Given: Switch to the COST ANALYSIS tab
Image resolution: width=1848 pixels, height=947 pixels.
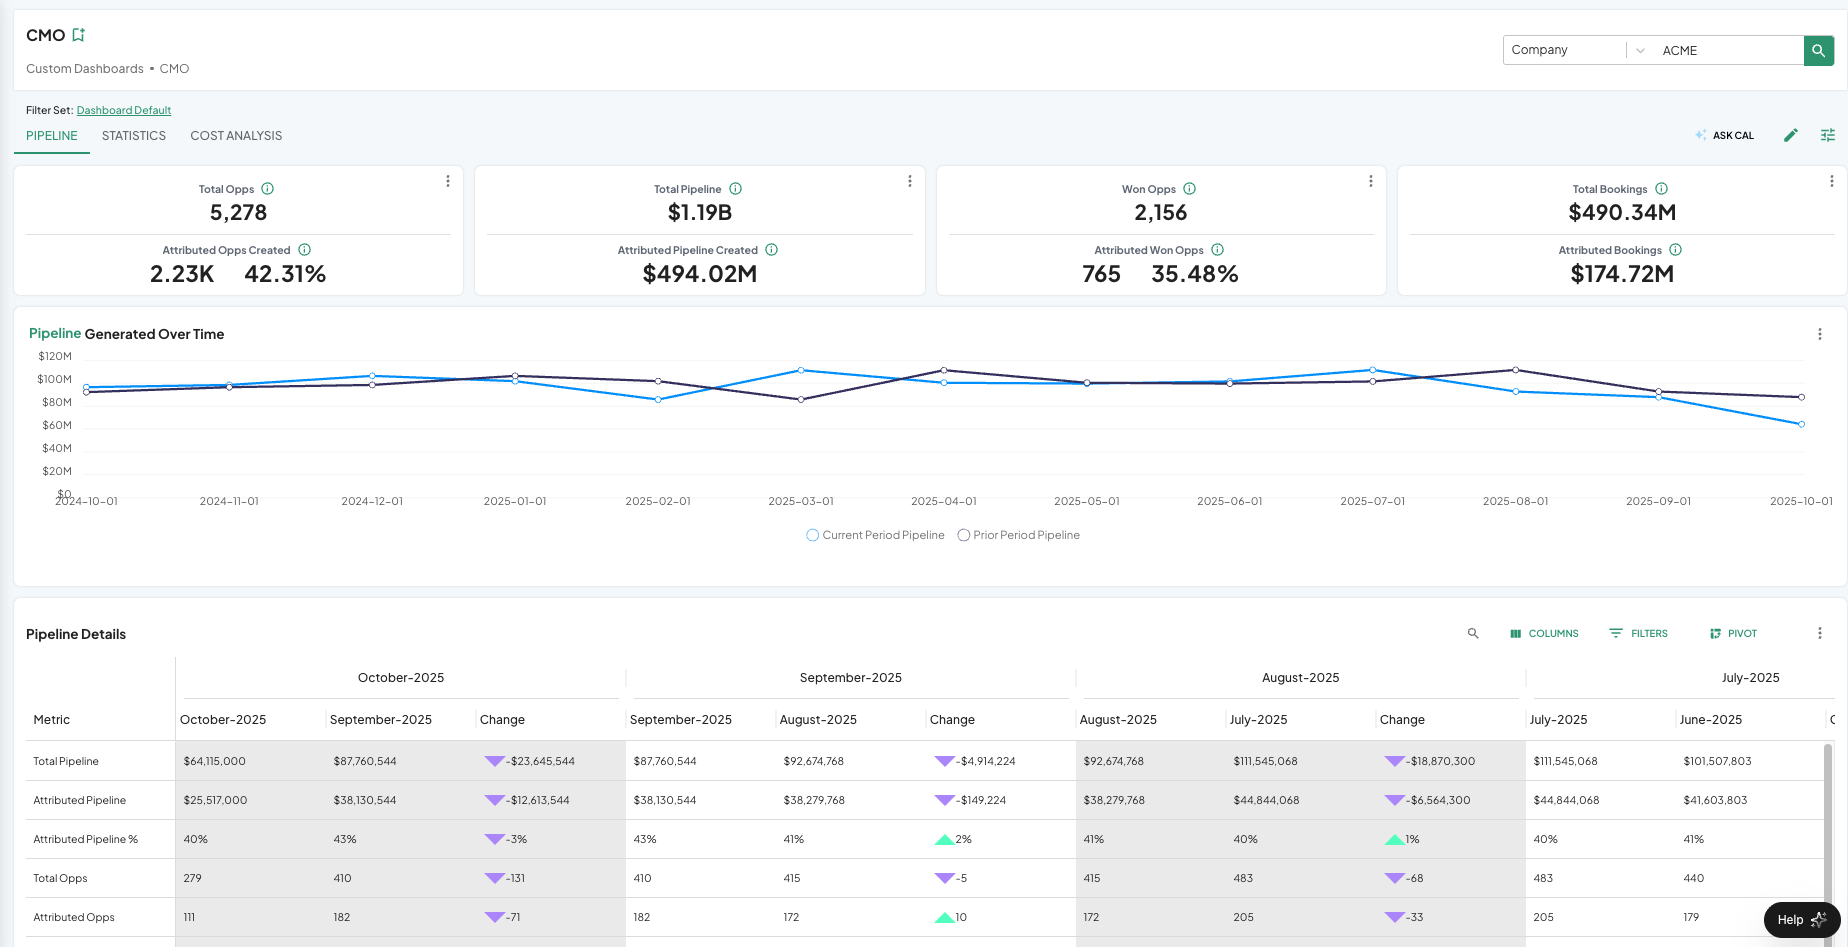Looking at the screenshot, I should click(x=236, y=136).
